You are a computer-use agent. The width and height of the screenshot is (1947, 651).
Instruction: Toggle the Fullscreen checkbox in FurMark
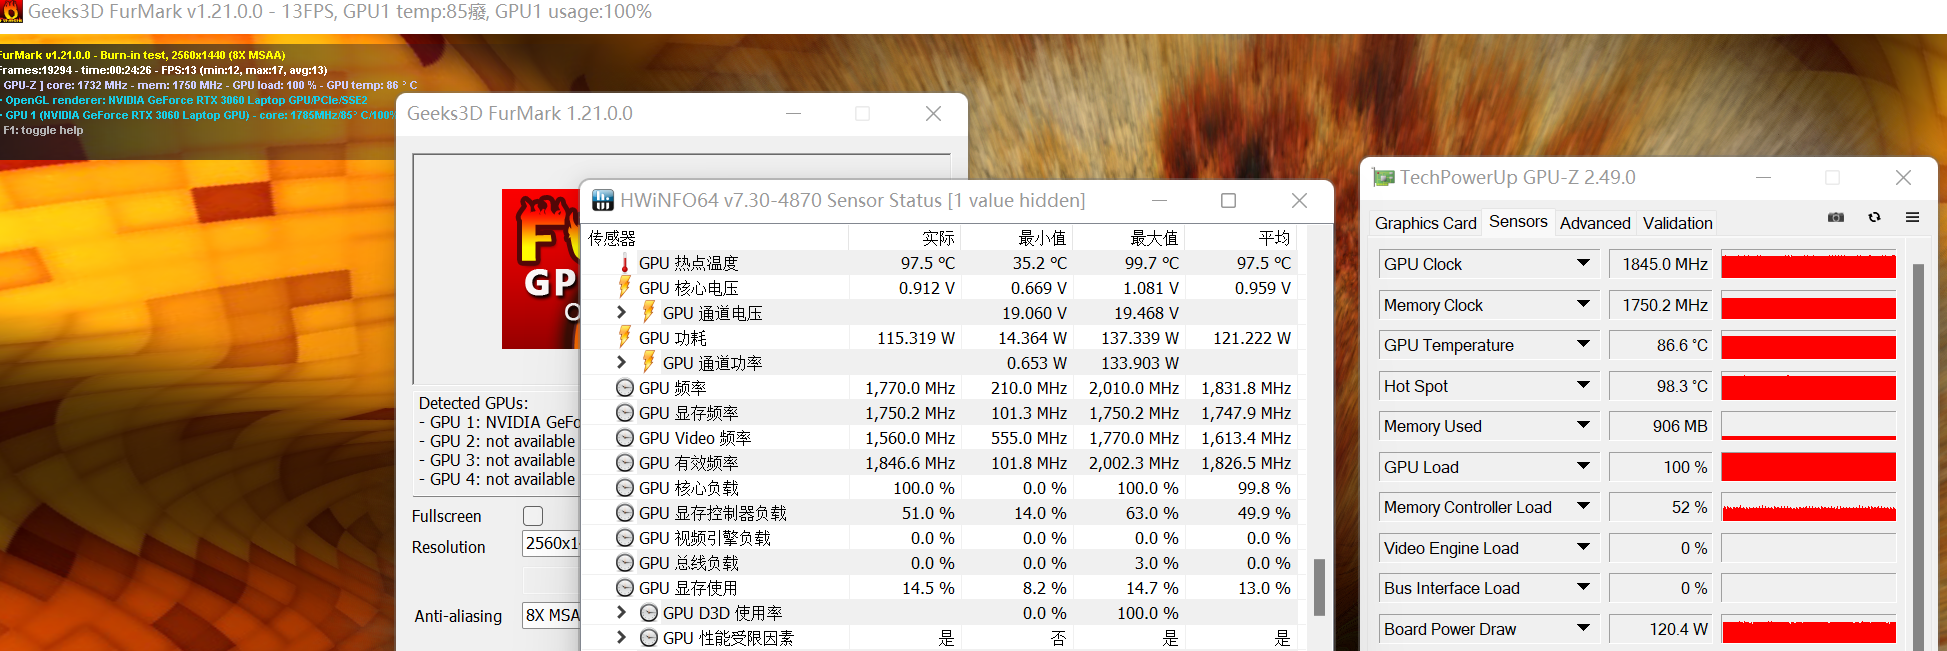[533, 516]
